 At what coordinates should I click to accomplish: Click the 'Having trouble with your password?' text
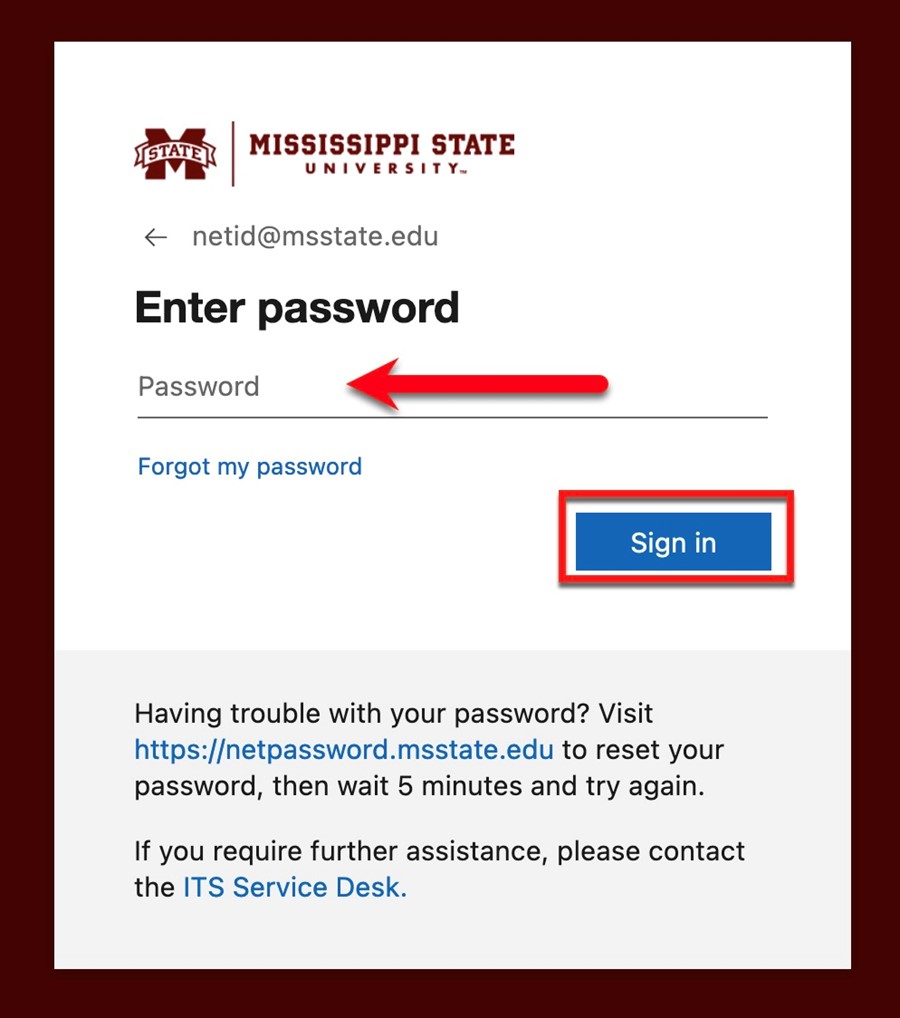362,714
